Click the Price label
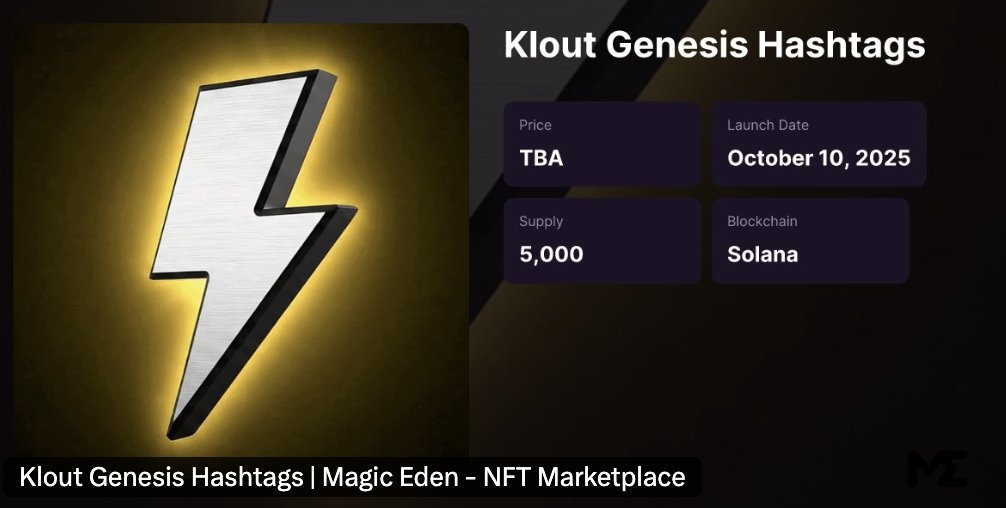The height and width of the screenshot is (508, 1006). (535, 125)
